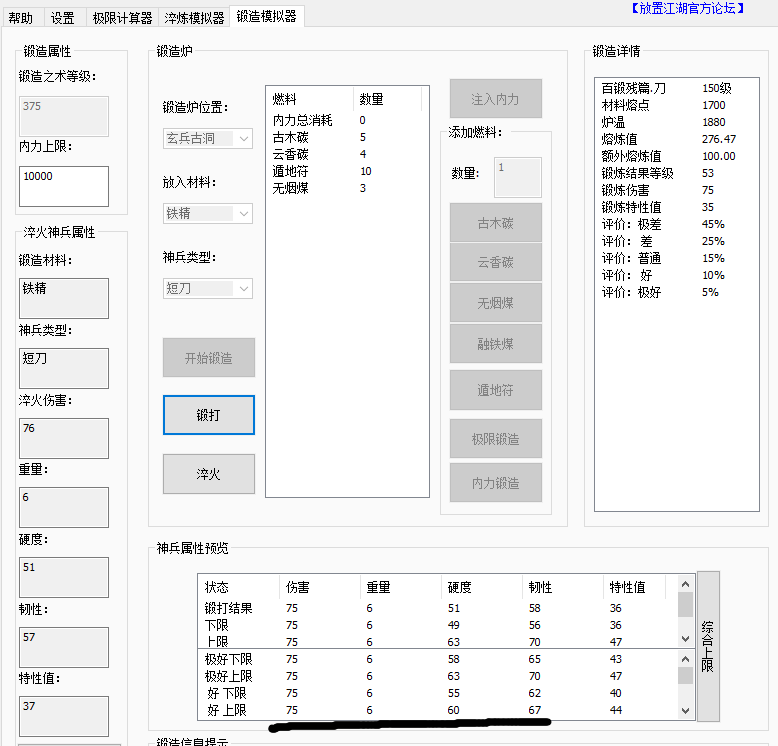This screenshot has height=746, width=778.
Task: Select the 百锻残篇.刀 row in 锻造详情
Action: point(676,88)
